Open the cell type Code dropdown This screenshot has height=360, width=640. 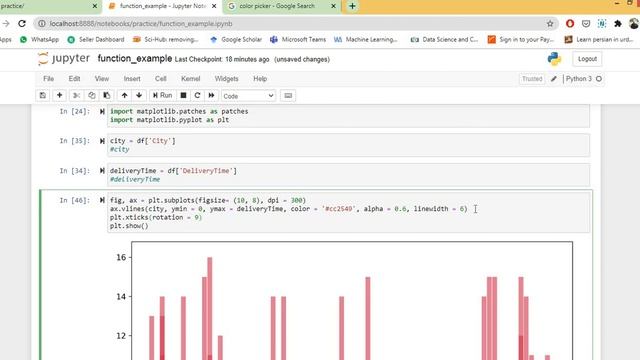coord(248,96)
